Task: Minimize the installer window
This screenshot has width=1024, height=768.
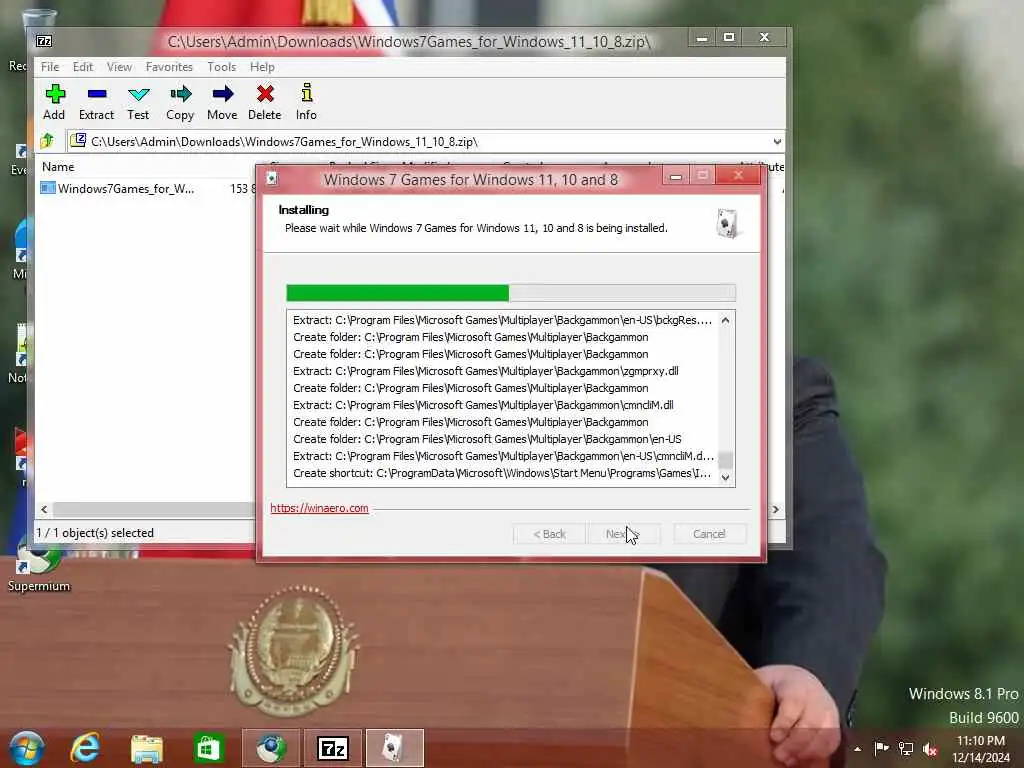Action: tap(676, 176)
